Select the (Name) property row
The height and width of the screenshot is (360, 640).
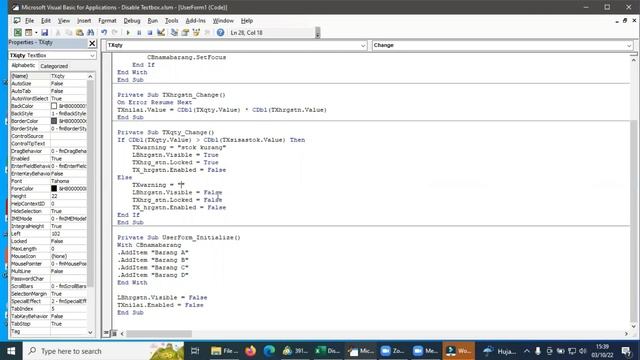pyautogui.click(x=48, y=76)
